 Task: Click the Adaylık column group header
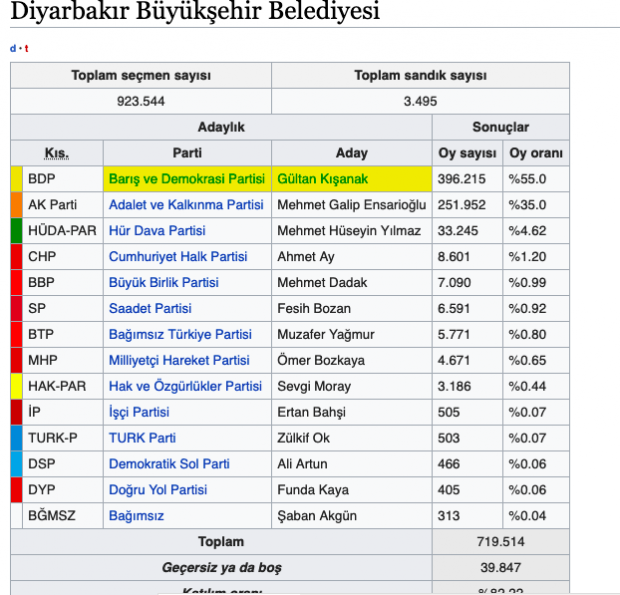(221, 127)
